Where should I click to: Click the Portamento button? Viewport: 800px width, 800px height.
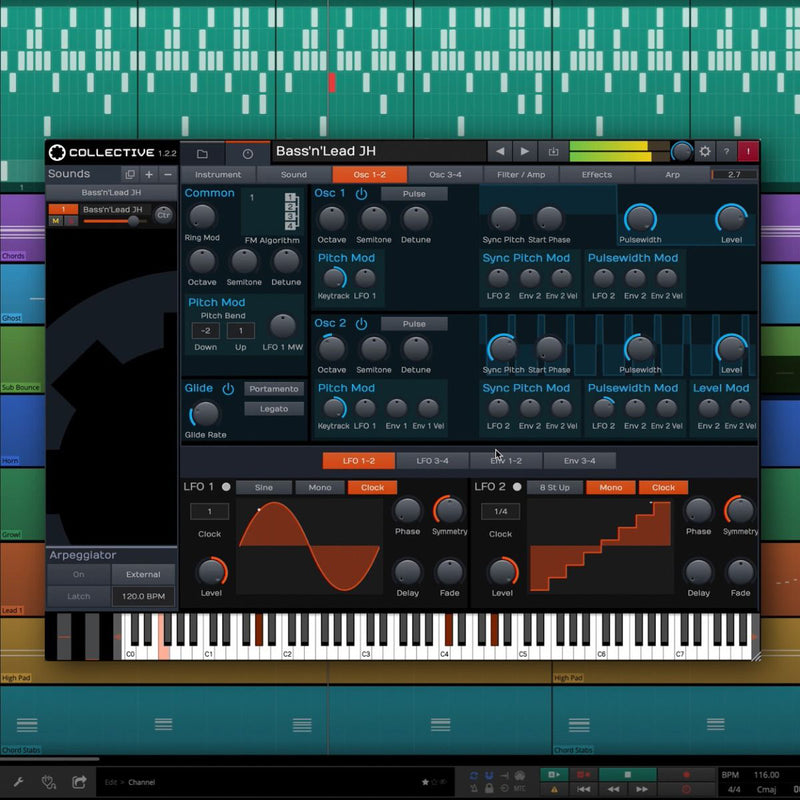(273, 389)
